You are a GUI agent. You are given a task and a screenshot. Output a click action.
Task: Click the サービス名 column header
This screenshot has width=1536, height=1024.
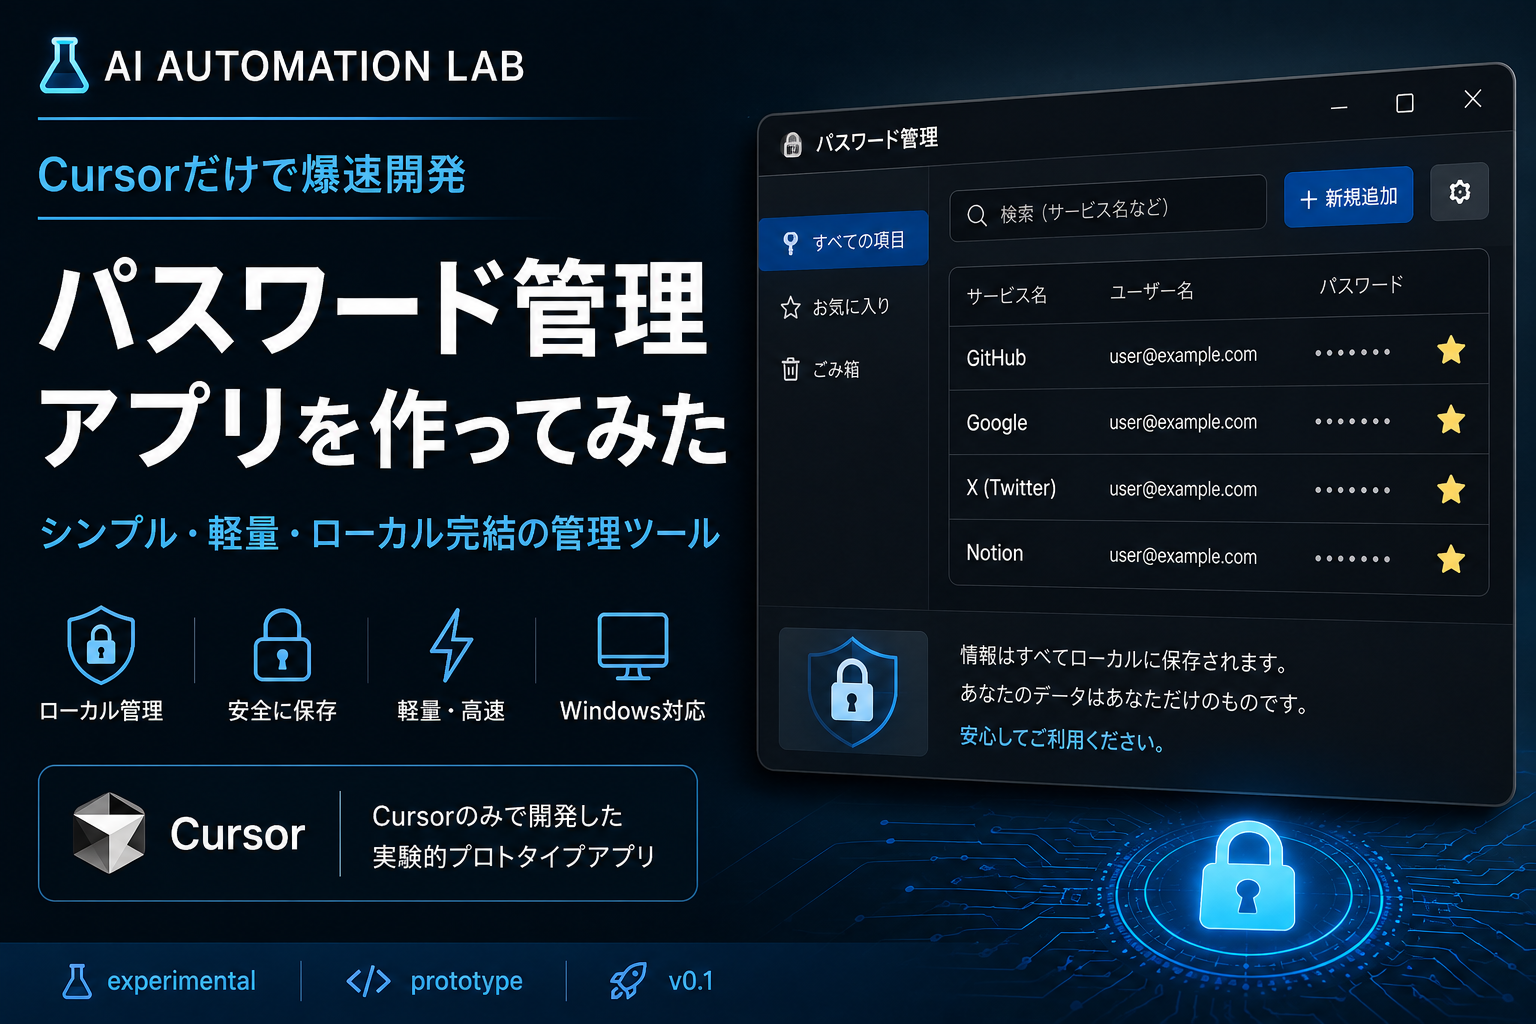pyautogui.click(x=1006, y=295)
